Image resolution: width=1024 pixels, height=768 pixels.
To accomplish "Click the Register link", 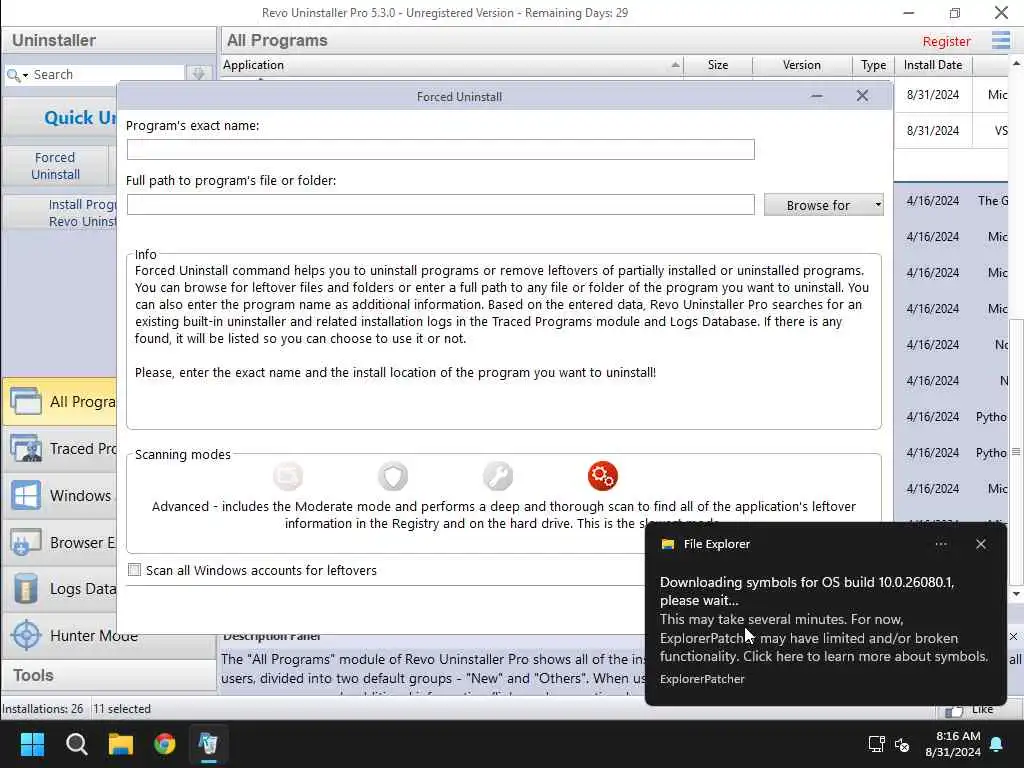I will [946, 41].
